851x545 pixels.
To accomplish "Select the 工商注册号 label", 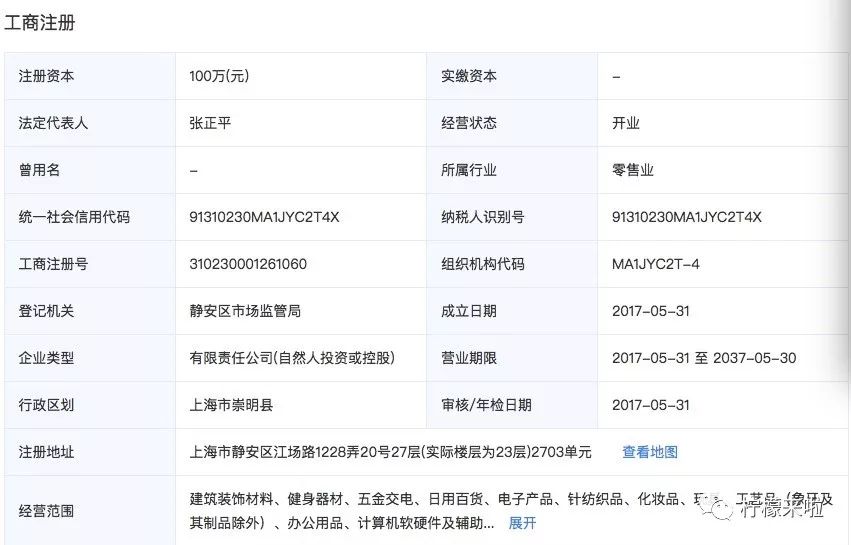I will point(53,264).
